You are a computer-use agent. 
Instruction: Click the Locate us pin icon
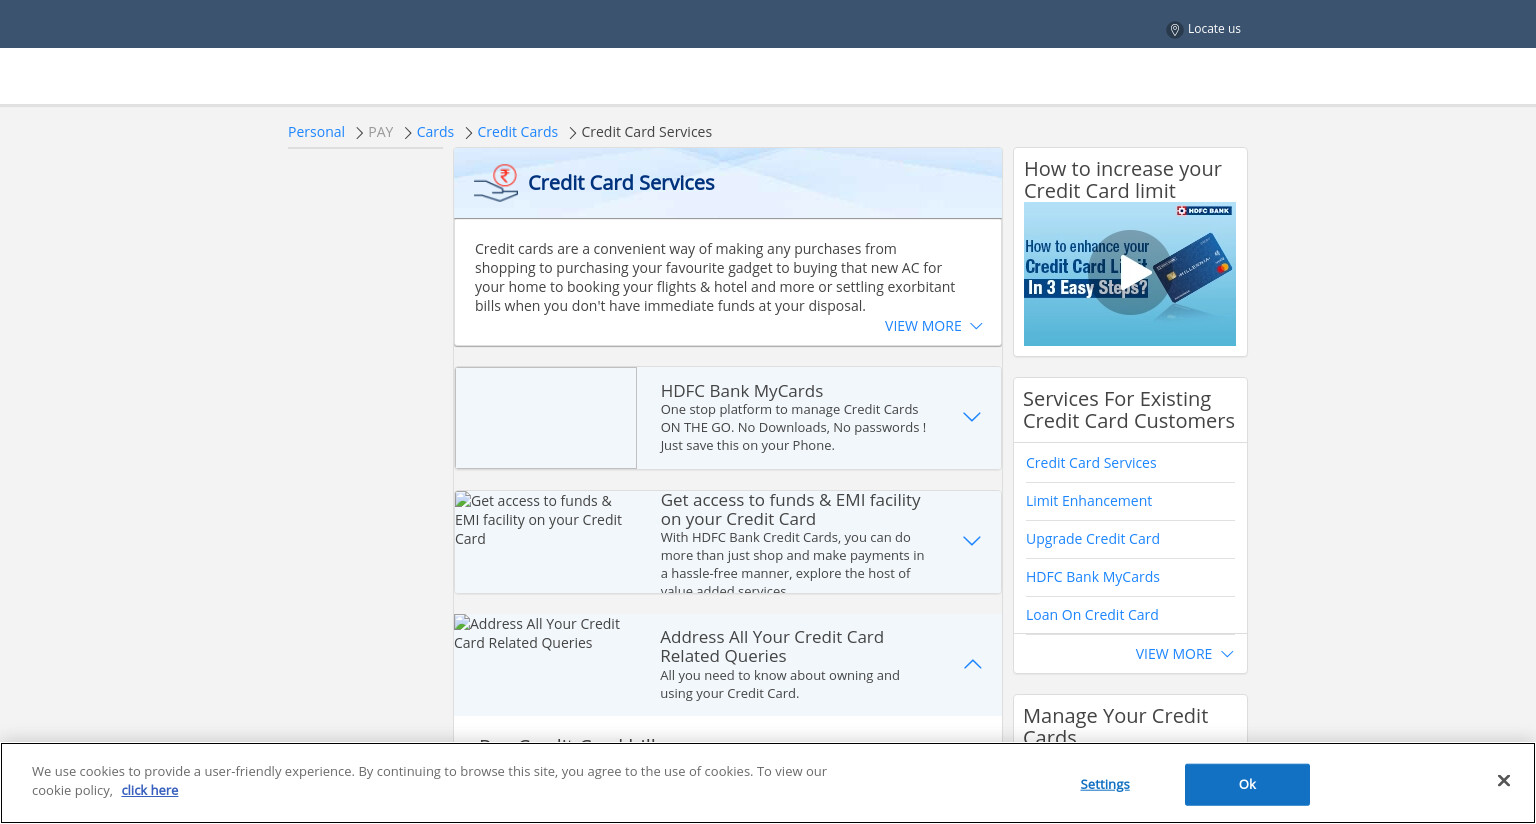pos(1175,30)
